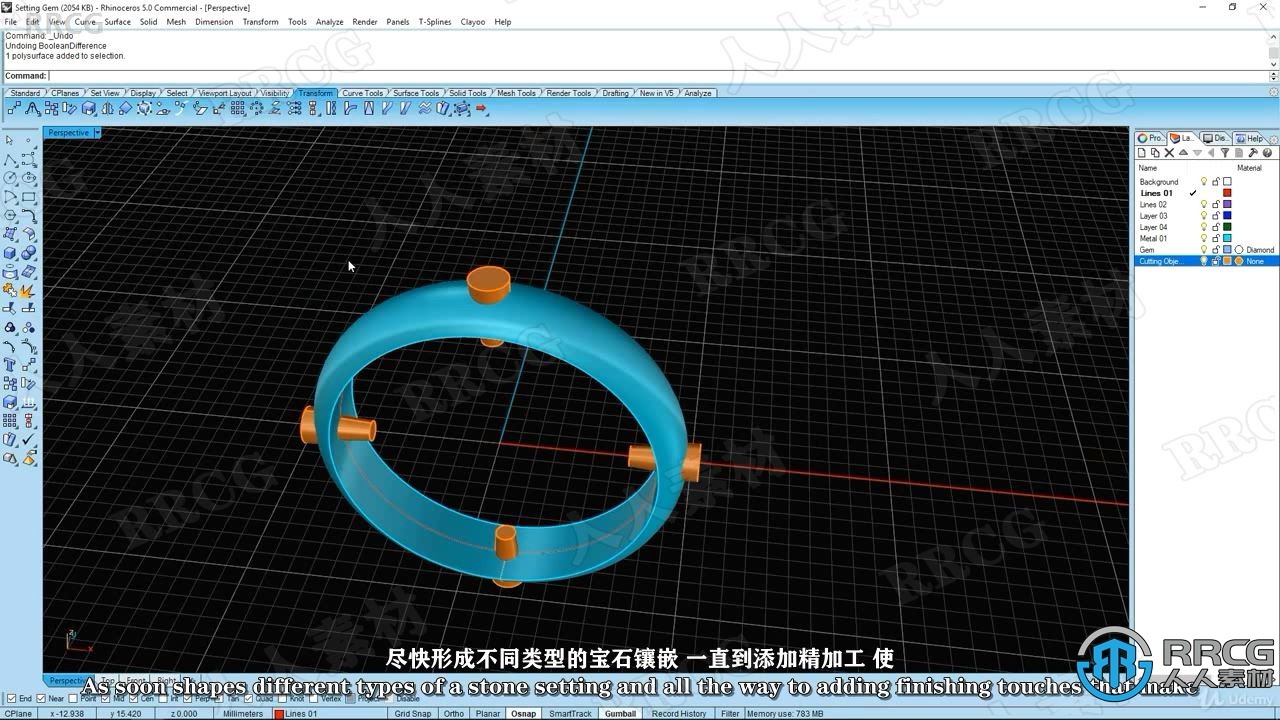Select the Circle tool in left sidebar
Image resolution: width=1280 pixels, height=720 pixels.
click(10, 178)
